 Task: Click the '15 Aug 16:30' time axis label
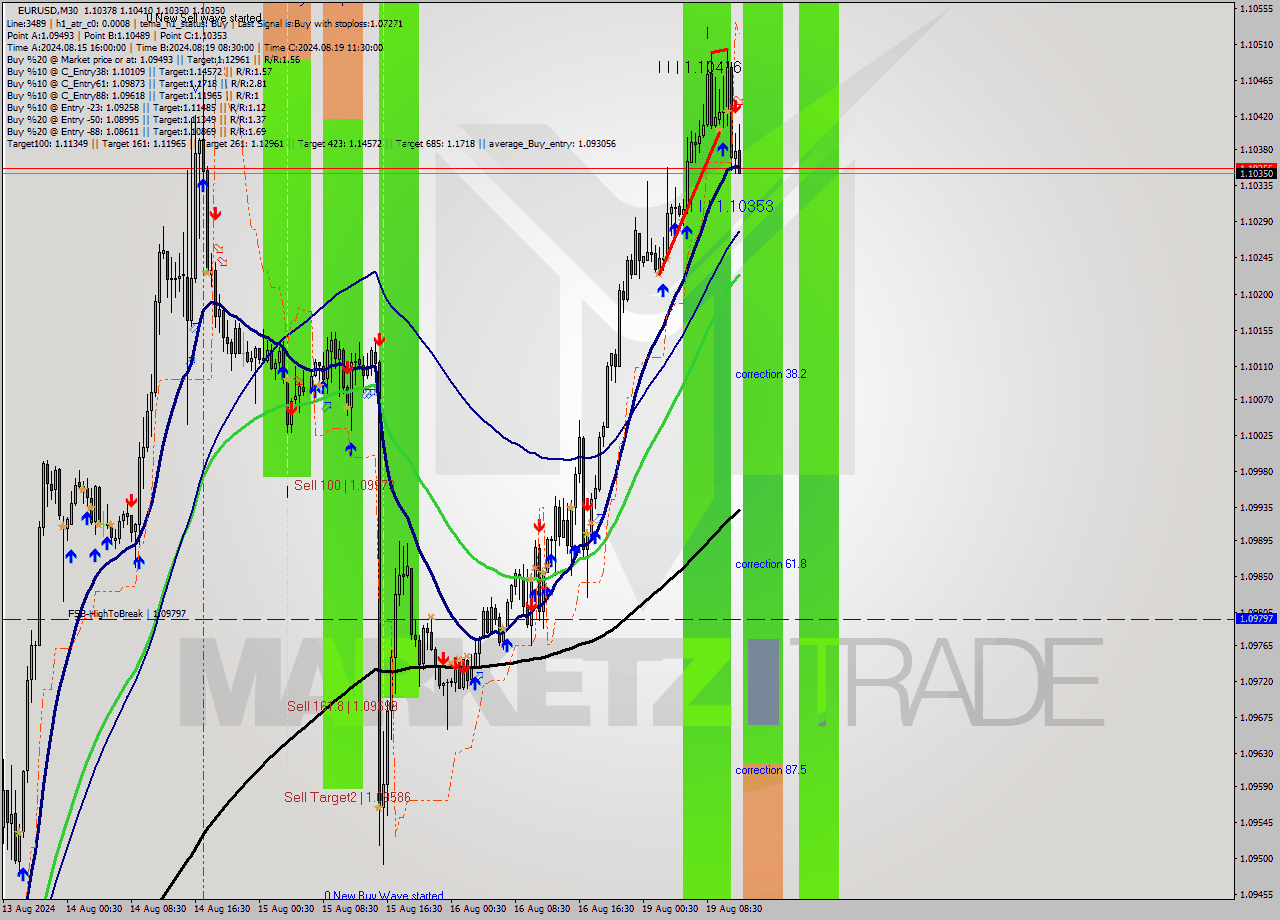(x=414, y=909)
